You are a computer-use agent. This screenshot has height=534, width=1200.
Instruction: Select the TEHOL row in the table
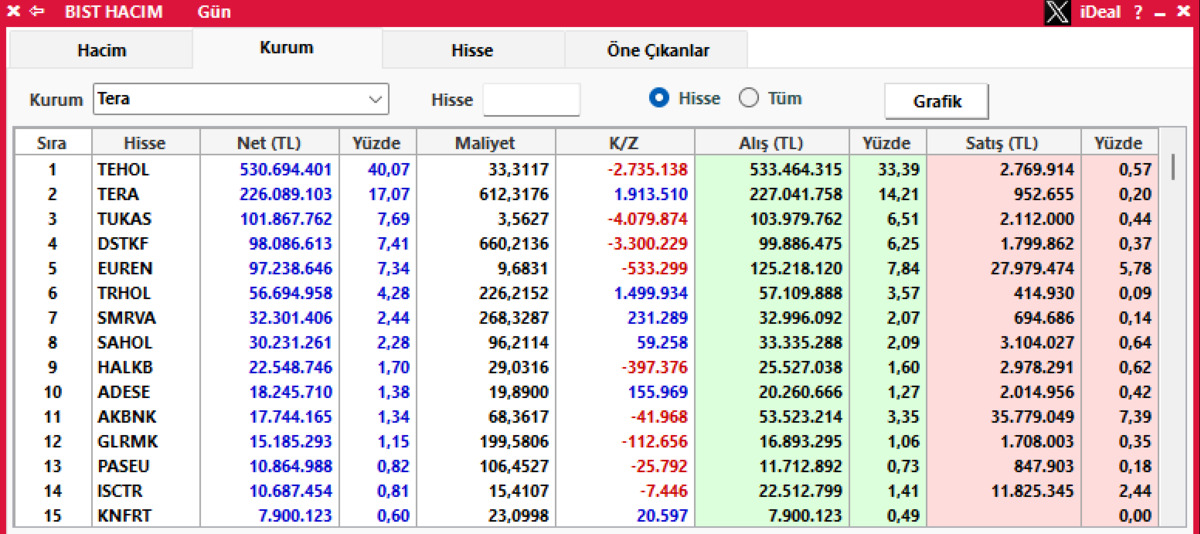(x=586, y=169)
